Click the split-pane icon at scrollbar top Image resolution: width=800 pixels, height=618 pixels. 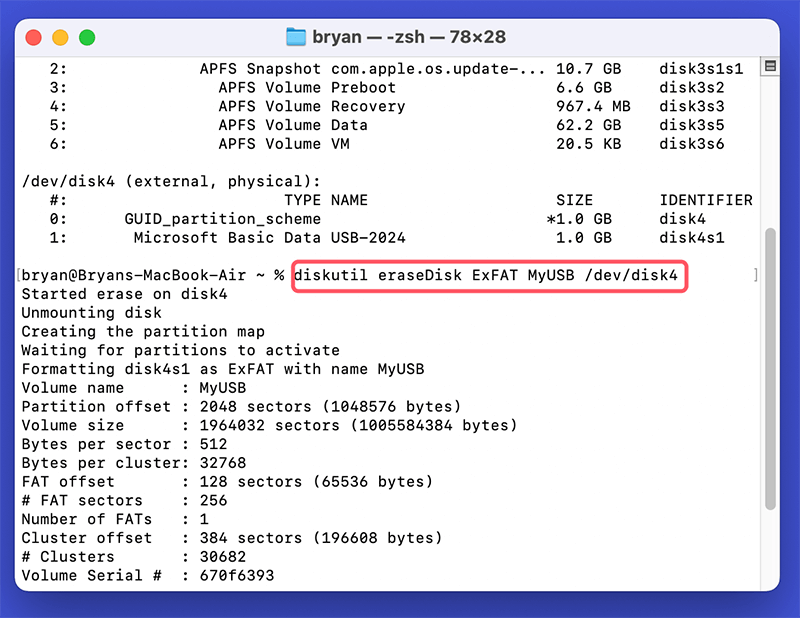[770, 65]
